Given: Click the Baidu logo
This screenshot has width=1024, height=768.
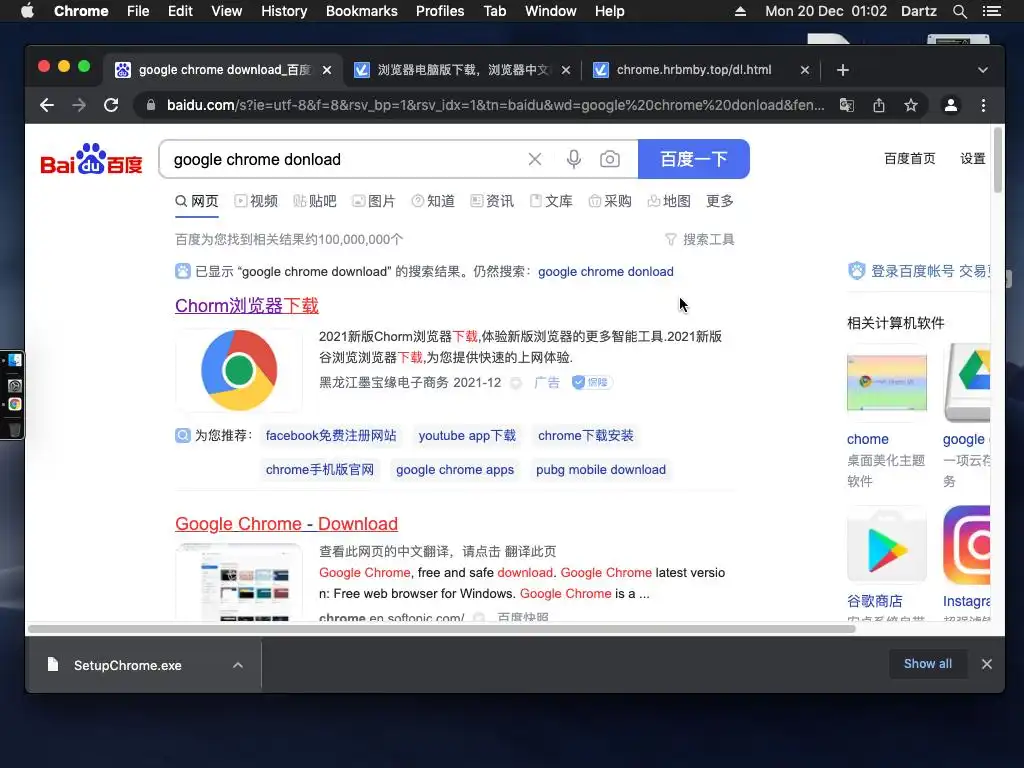Looking at the screenshot, I should pos(91,159).
